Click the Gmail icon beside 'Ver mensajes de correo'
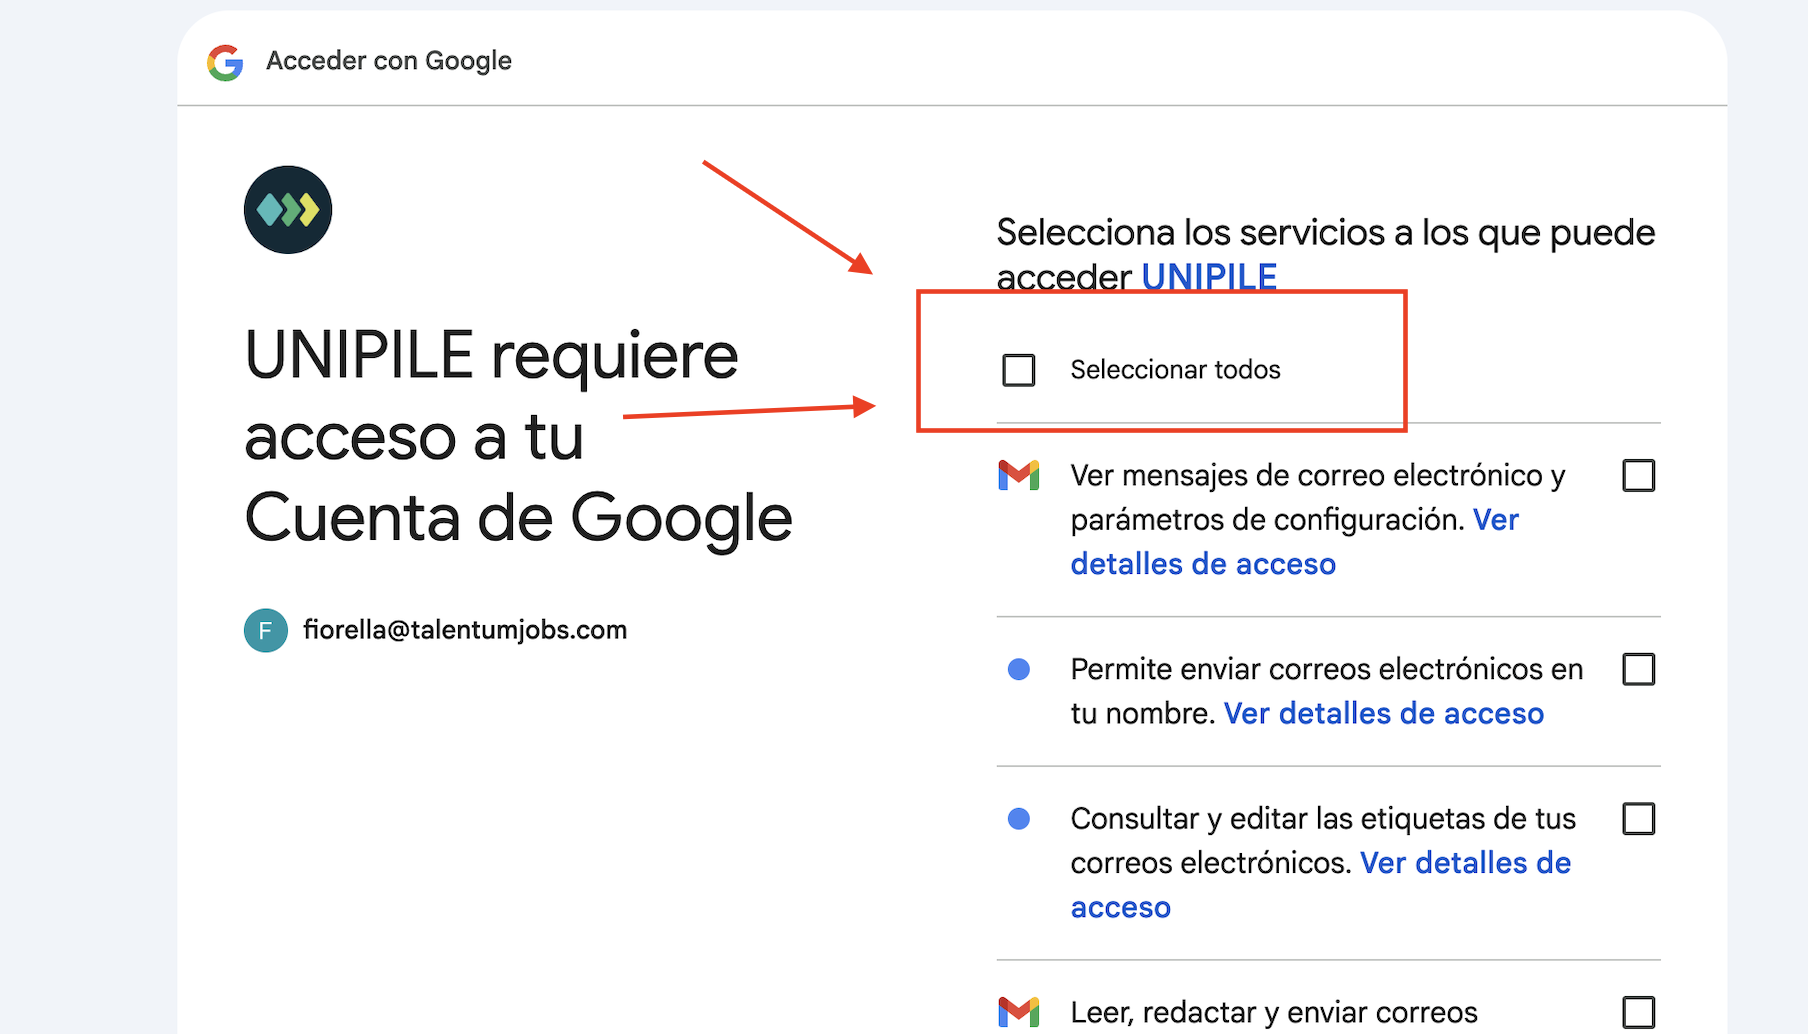 pos(1019,475)
